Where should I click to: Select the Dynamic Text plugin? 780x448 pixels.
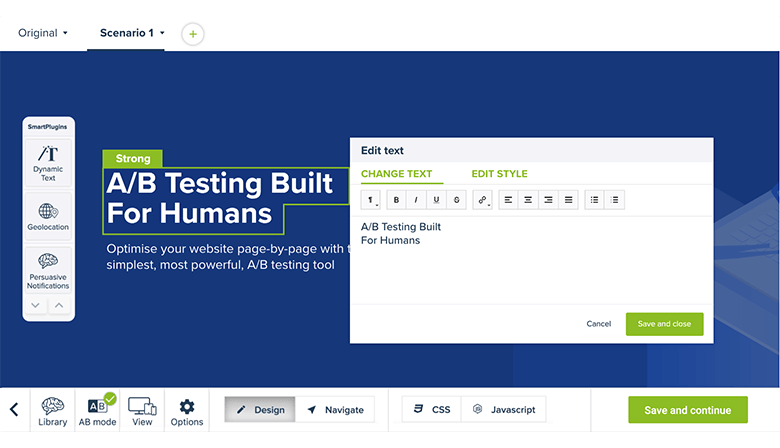(48, 163)
